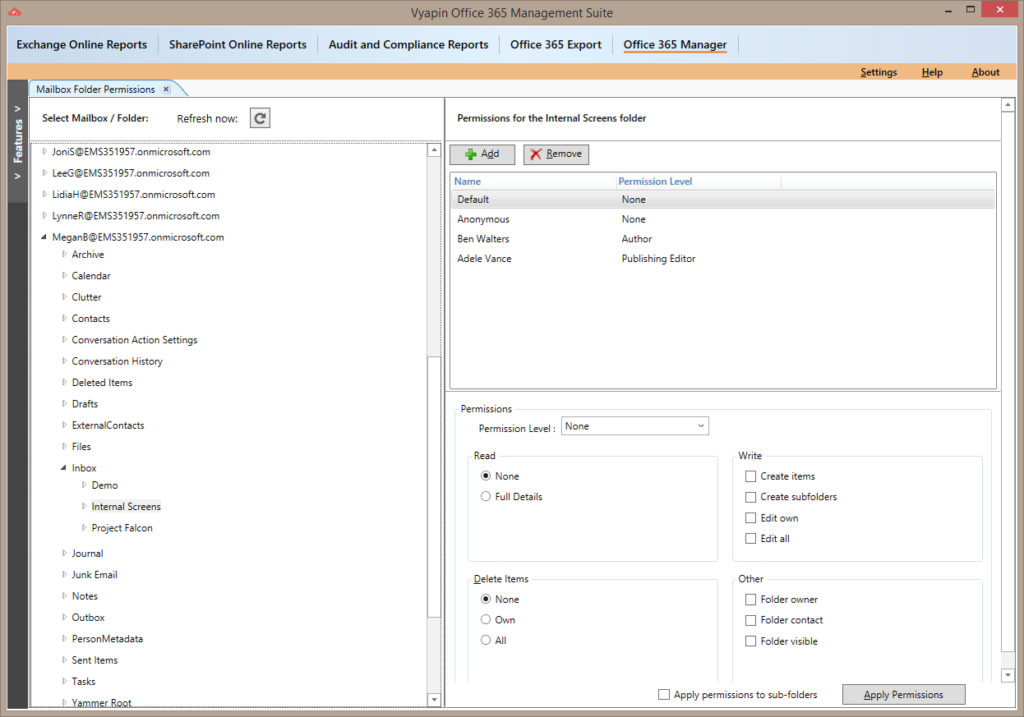1024x717 pixels.
Task: Check the Folder owner option
Action: 750,599
